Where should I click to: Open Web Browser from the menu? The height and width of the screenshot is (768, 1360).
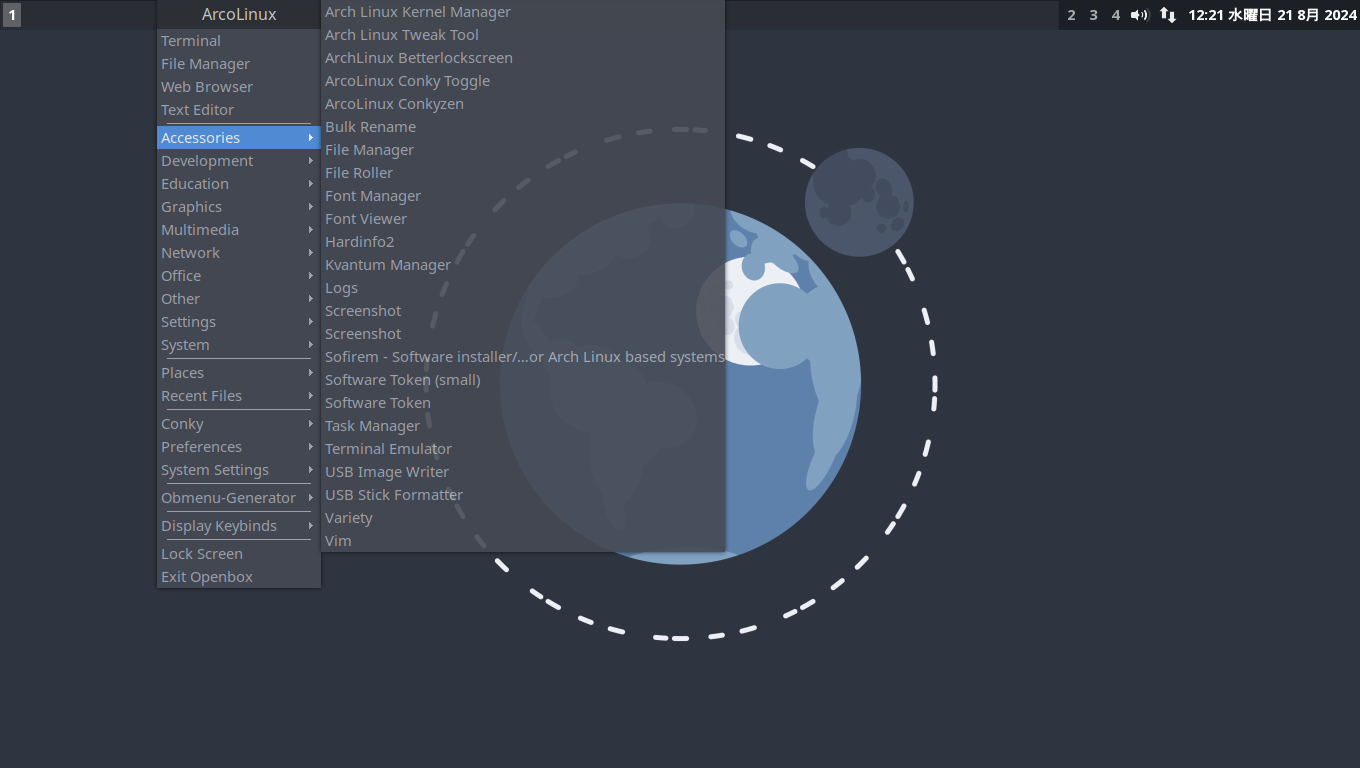point(239,87)
